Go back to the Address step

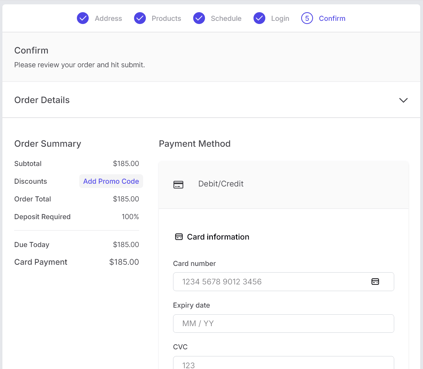pos(108,18)
